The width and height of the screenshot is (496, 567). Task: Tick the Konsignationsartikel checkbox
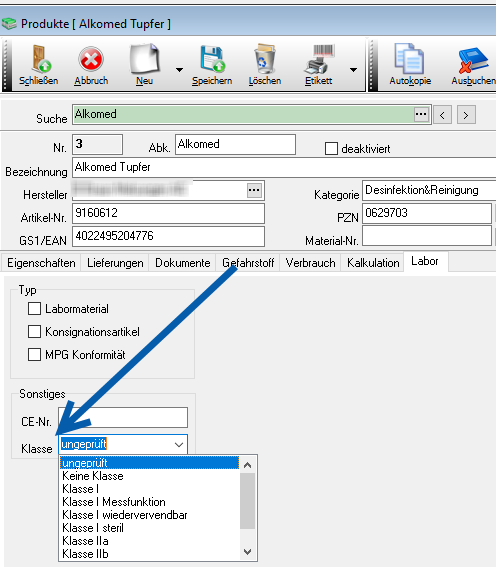tap(34, 332)
